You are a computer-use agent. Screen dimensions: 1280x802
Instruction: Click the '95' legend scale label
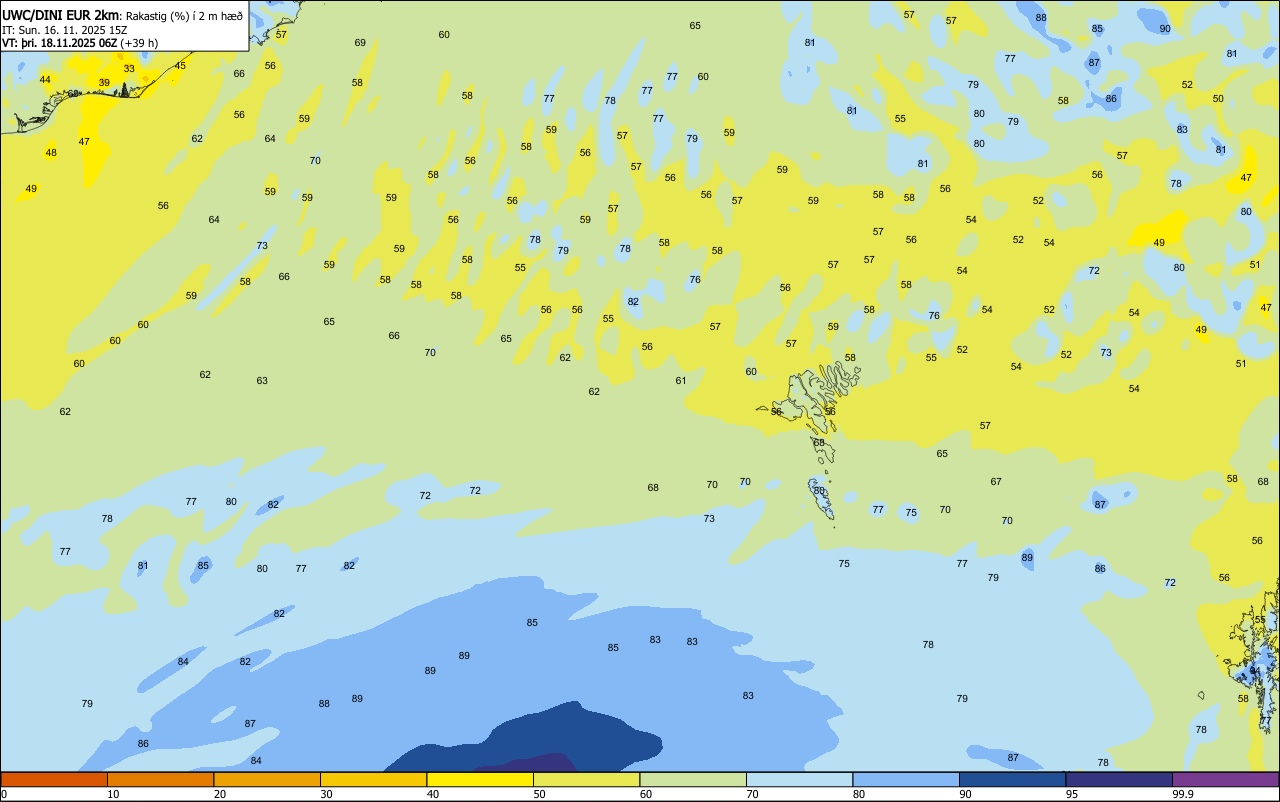pos(1071,794)
